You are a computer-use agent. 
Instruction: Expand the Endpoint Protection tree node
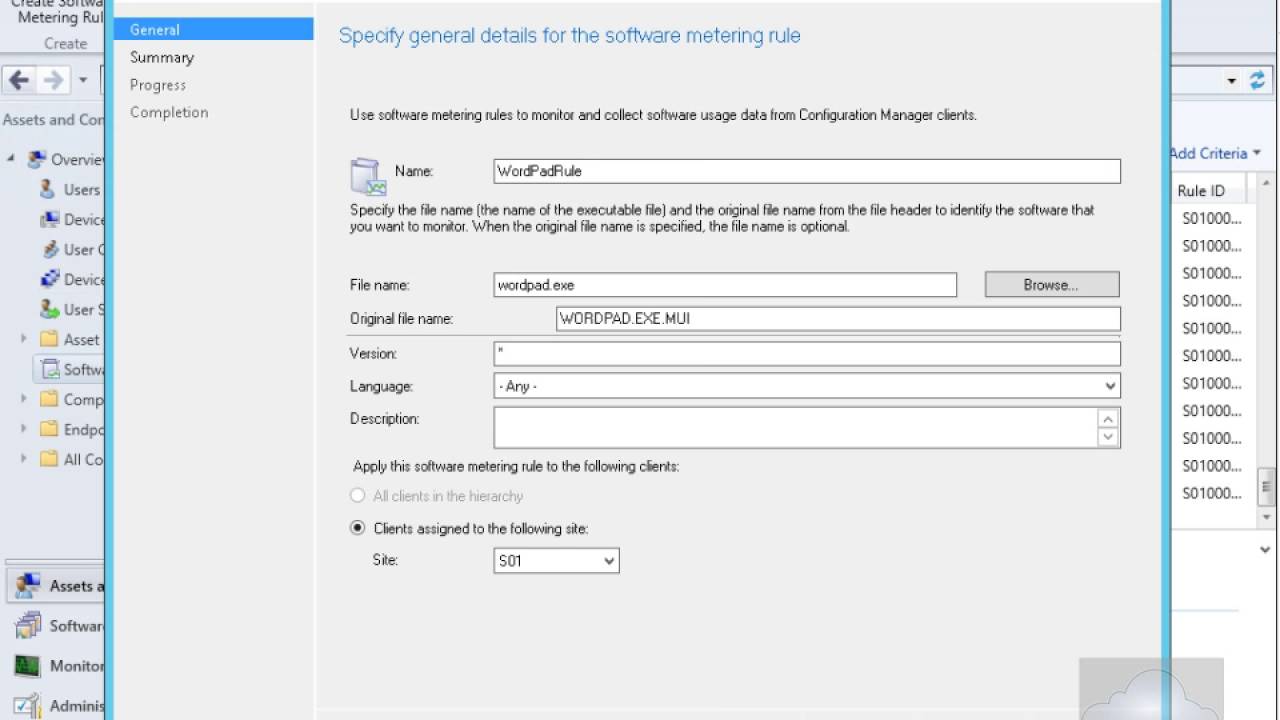[24, 429]
